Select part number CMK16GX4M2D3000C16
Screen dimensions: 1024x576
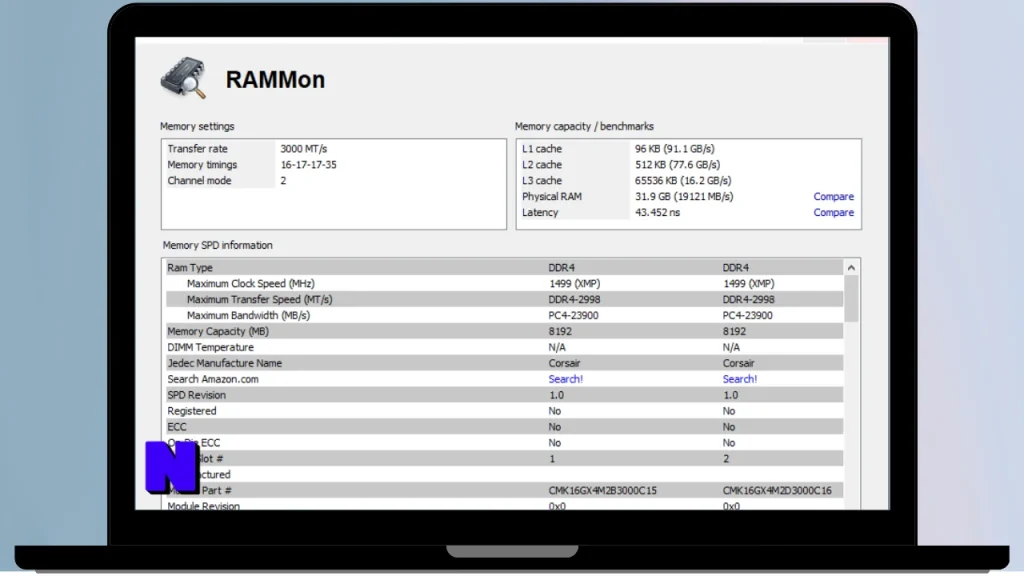[777, 490]
